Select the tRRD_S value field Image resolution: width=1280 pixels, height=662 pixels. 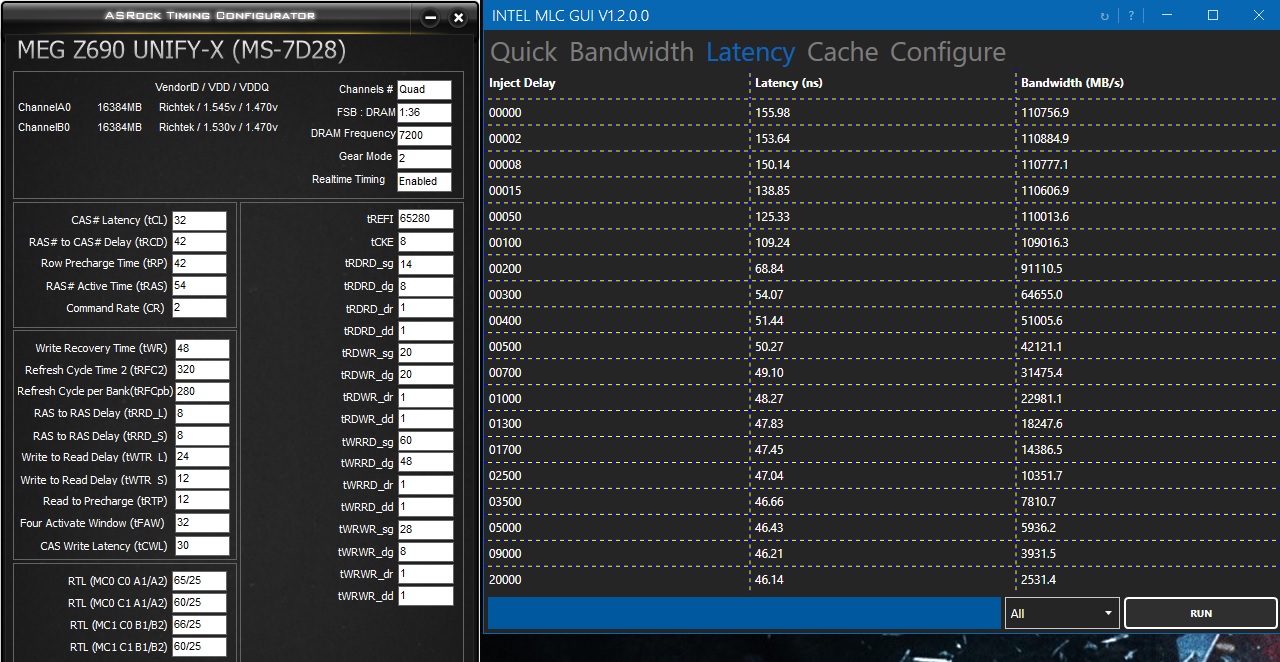coord(202,436)
